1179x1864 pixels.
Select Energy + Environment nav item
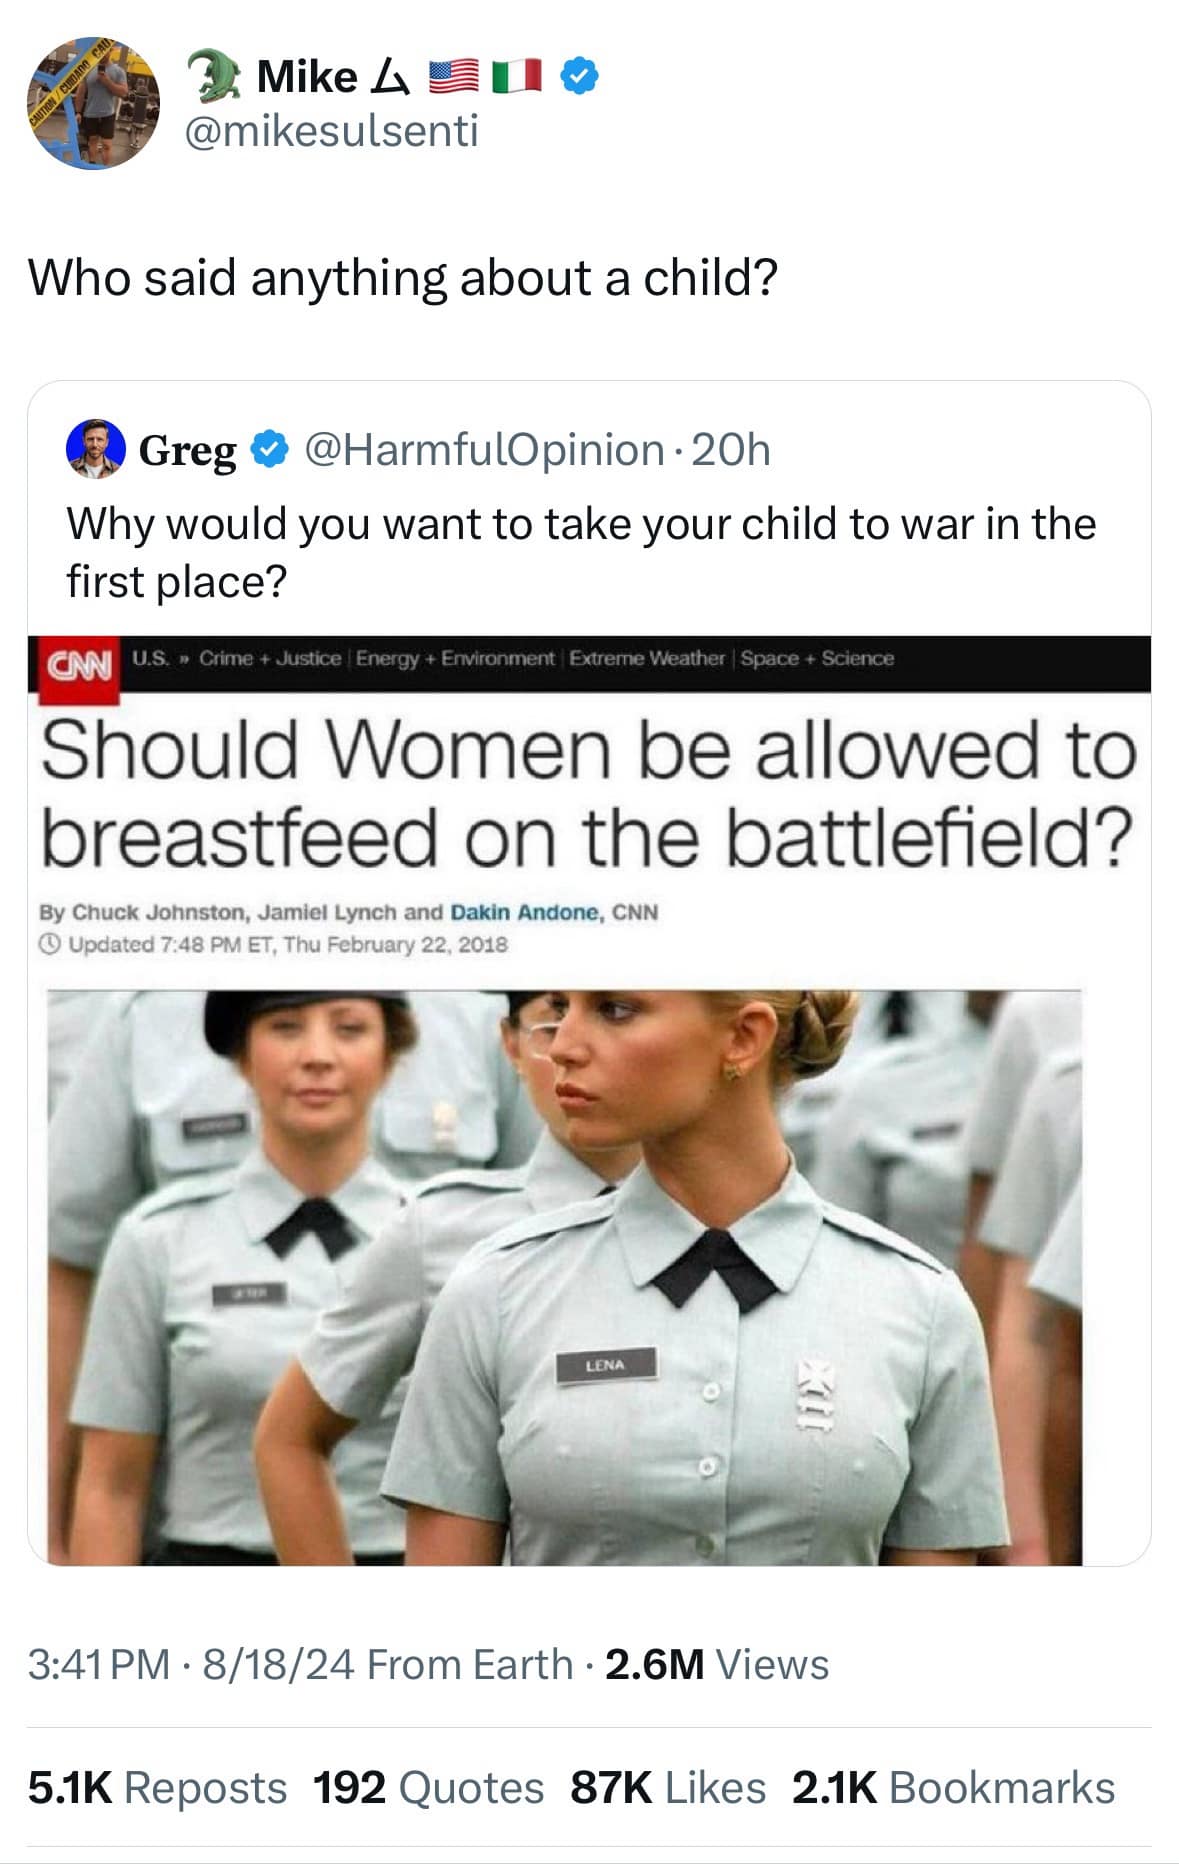coord(455,658)
